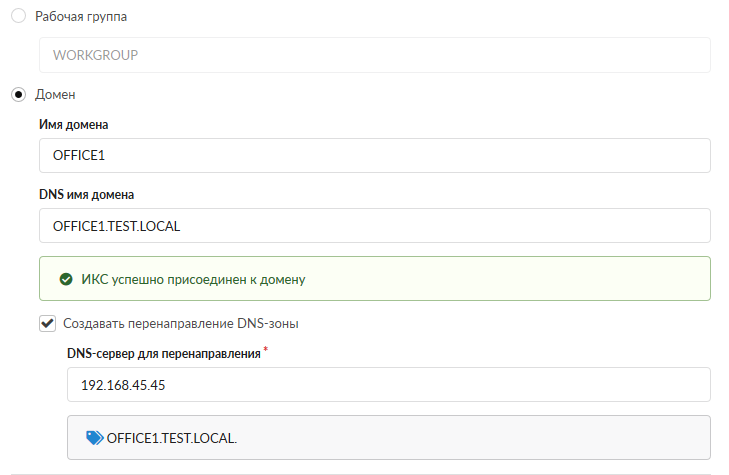This screenshot has height=475, width=729.
Task: Click the Имя домена field label
Action: [74, 125]
